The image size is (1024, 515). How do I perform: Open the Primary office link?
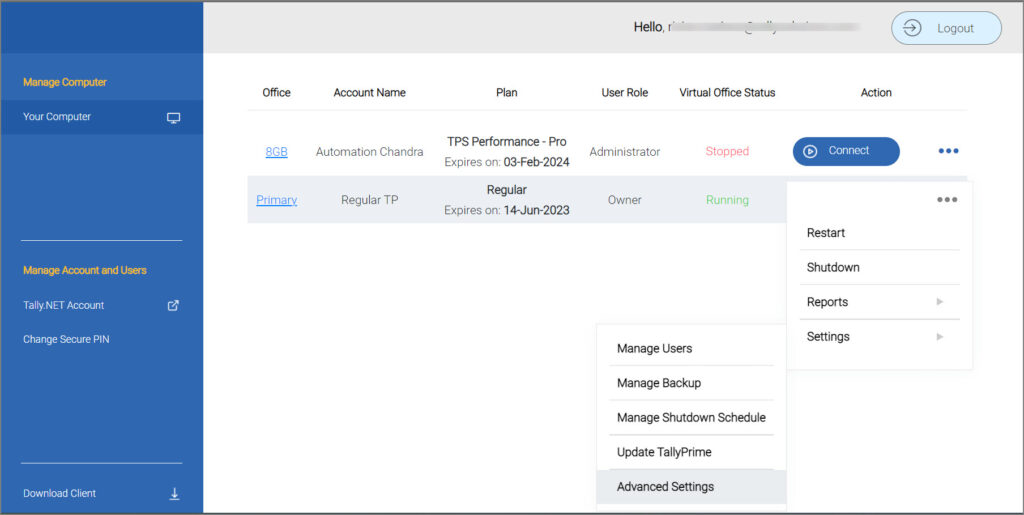pos(276,200)
